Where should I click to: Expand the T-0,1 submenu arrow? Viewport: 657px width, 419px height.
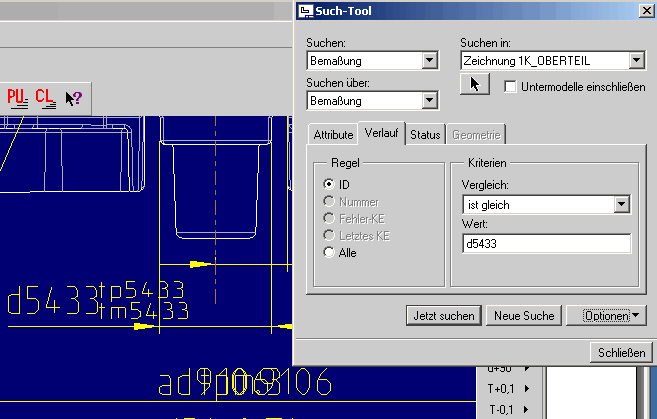pyautogui.click(x=527, y=409)
